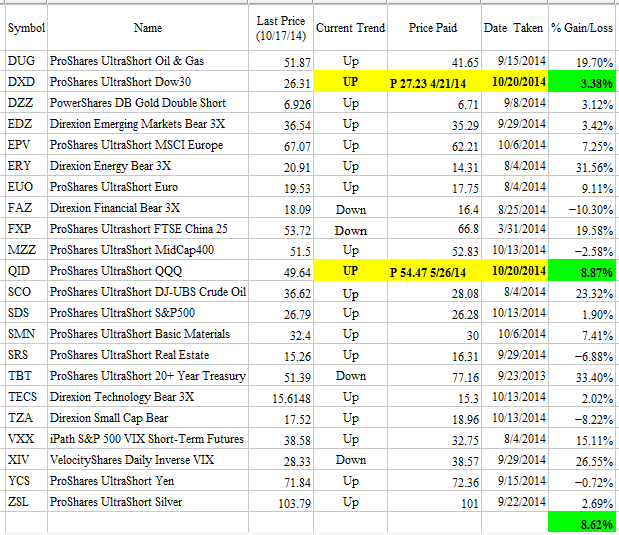
Task: Click iPath S&P 500 VIX Short-Term Futures
Action: pos(146,438)
